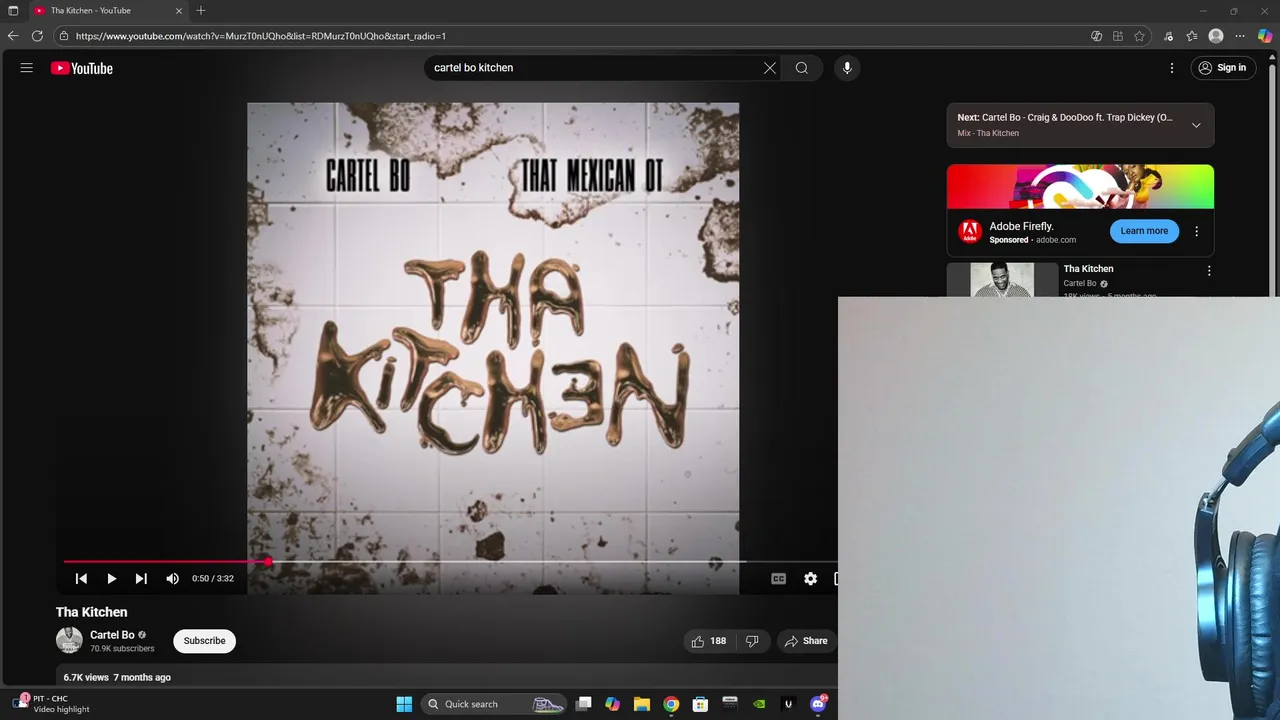Click the taskbar Quick search box

[494, 704]
